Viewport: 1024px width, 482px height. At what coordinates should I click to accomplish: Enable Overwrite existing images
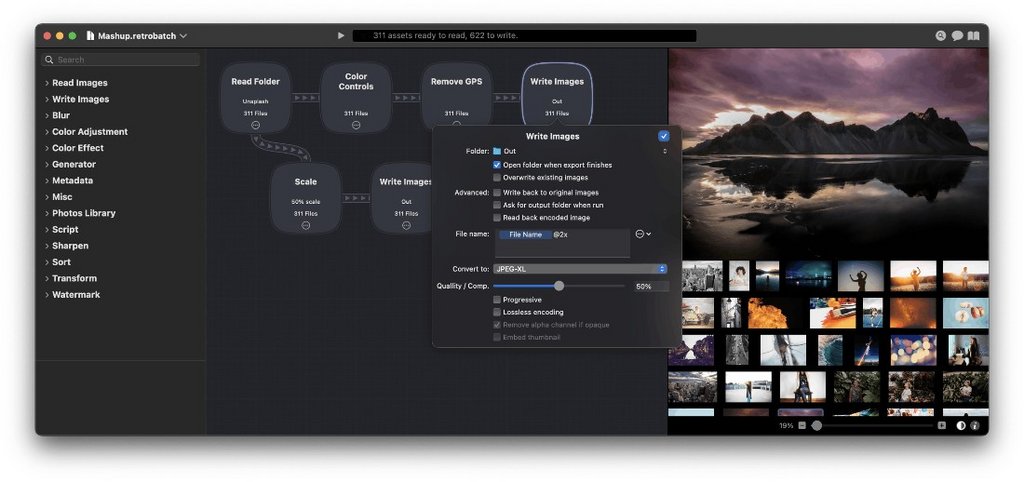tap(497, 178)
